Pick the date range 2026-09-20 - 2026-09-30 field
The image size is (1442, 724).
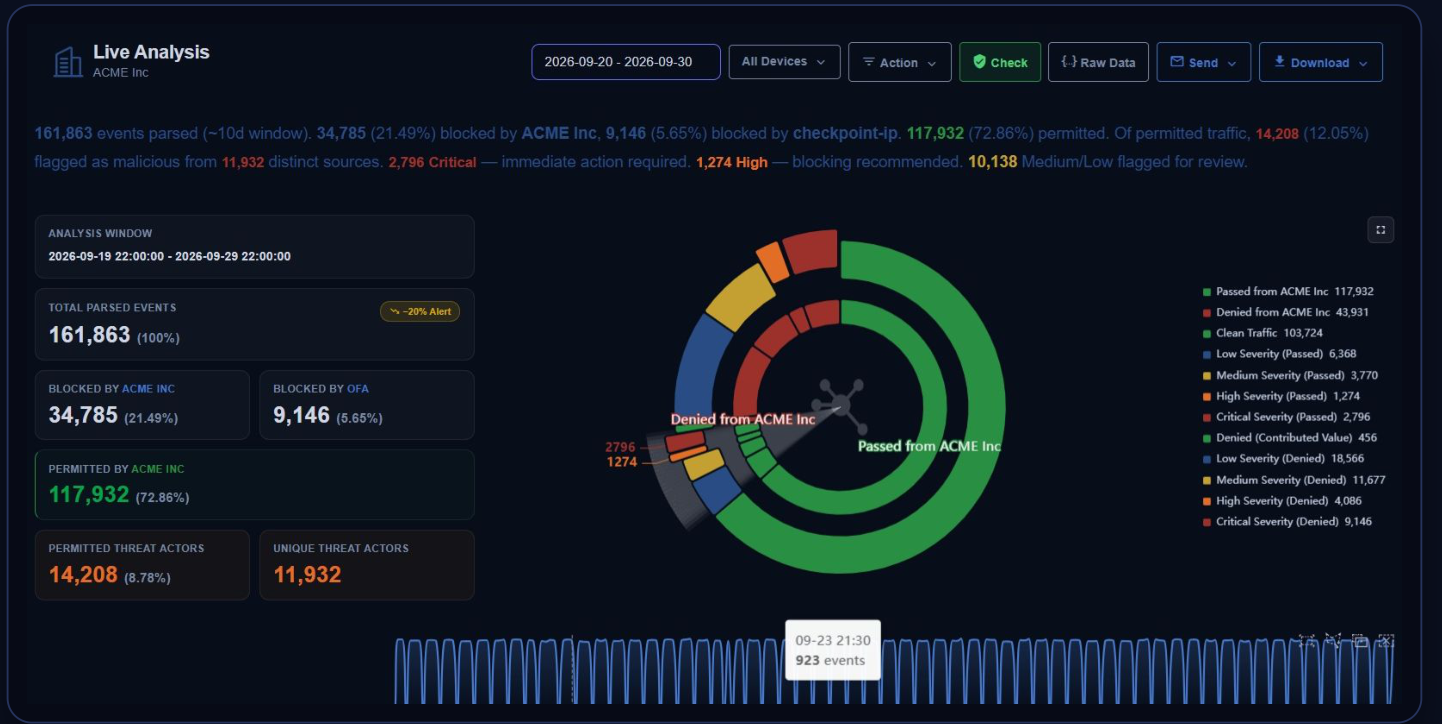coord(626,62)
